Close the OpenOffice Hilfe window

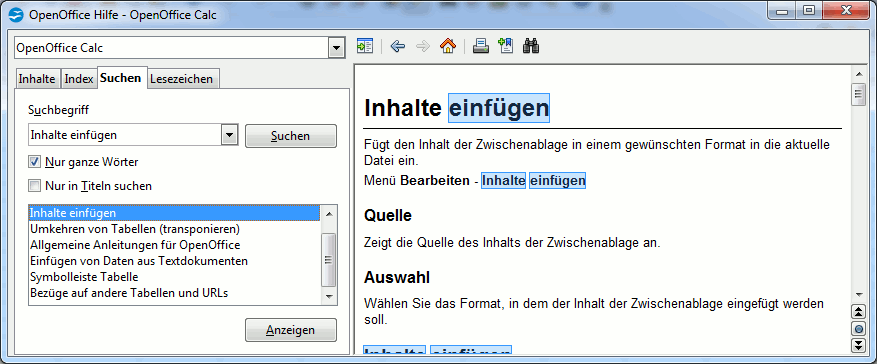point(845,11)
